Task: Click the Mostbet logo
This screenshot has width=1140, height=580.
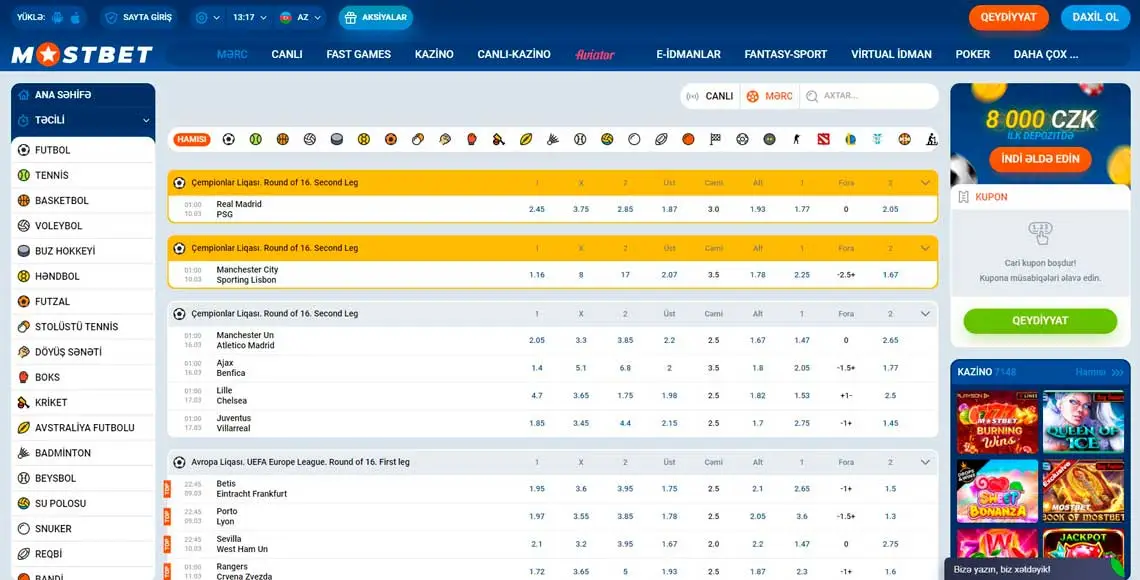Action: pyautogui.click(x=82, y=55)
